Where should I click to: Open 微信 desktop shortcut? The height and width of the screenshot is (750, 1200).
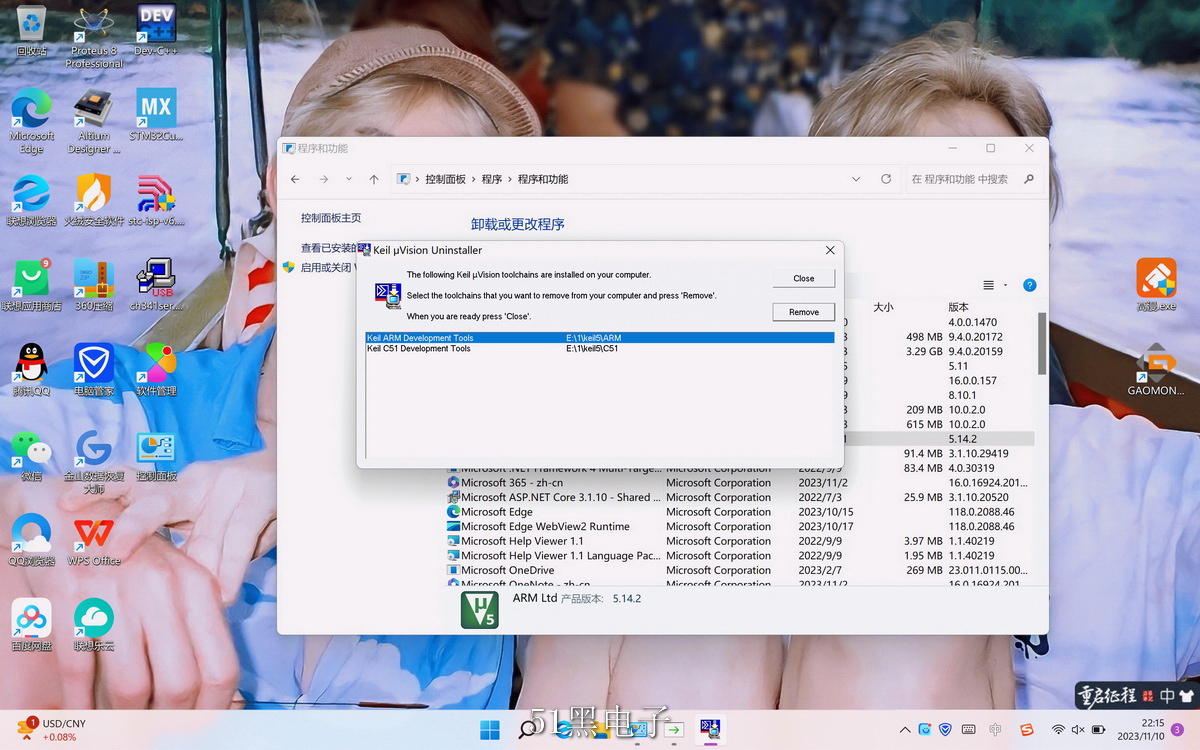pyautogui.click(x=32, y=455)
